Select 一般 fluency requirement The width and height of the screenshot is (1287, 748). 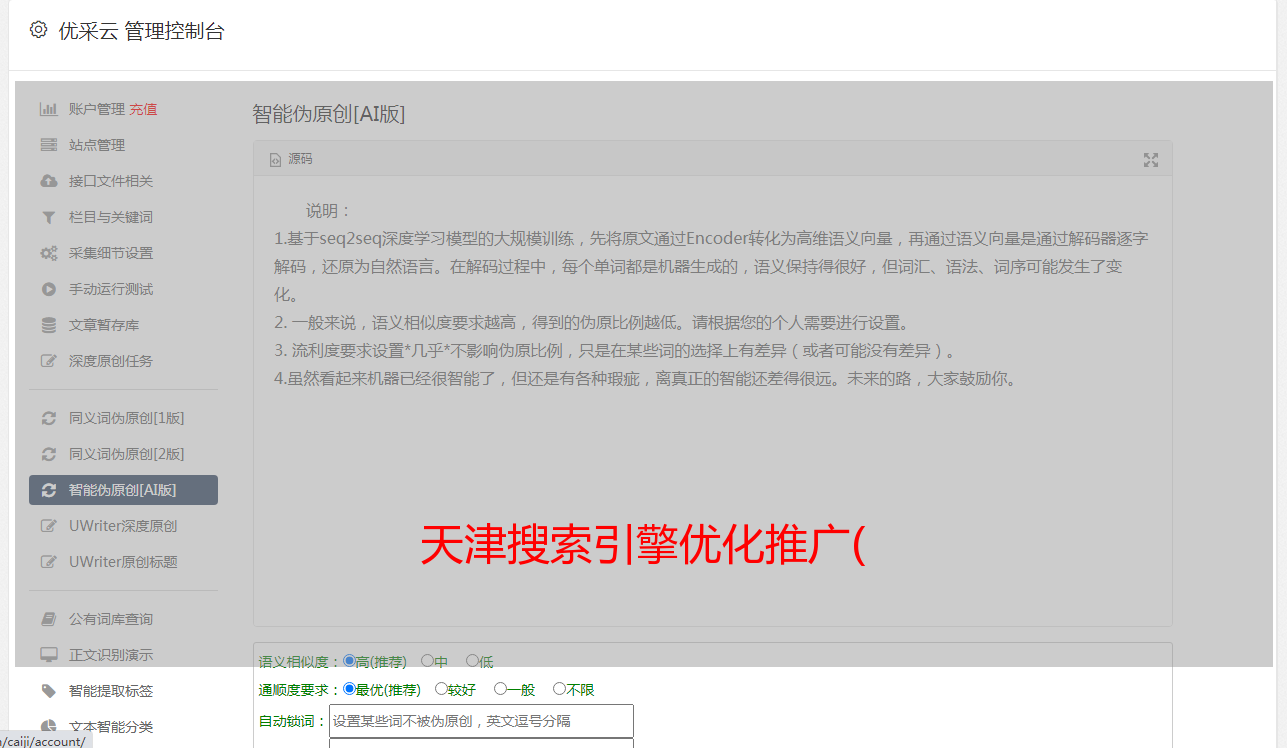500,689
